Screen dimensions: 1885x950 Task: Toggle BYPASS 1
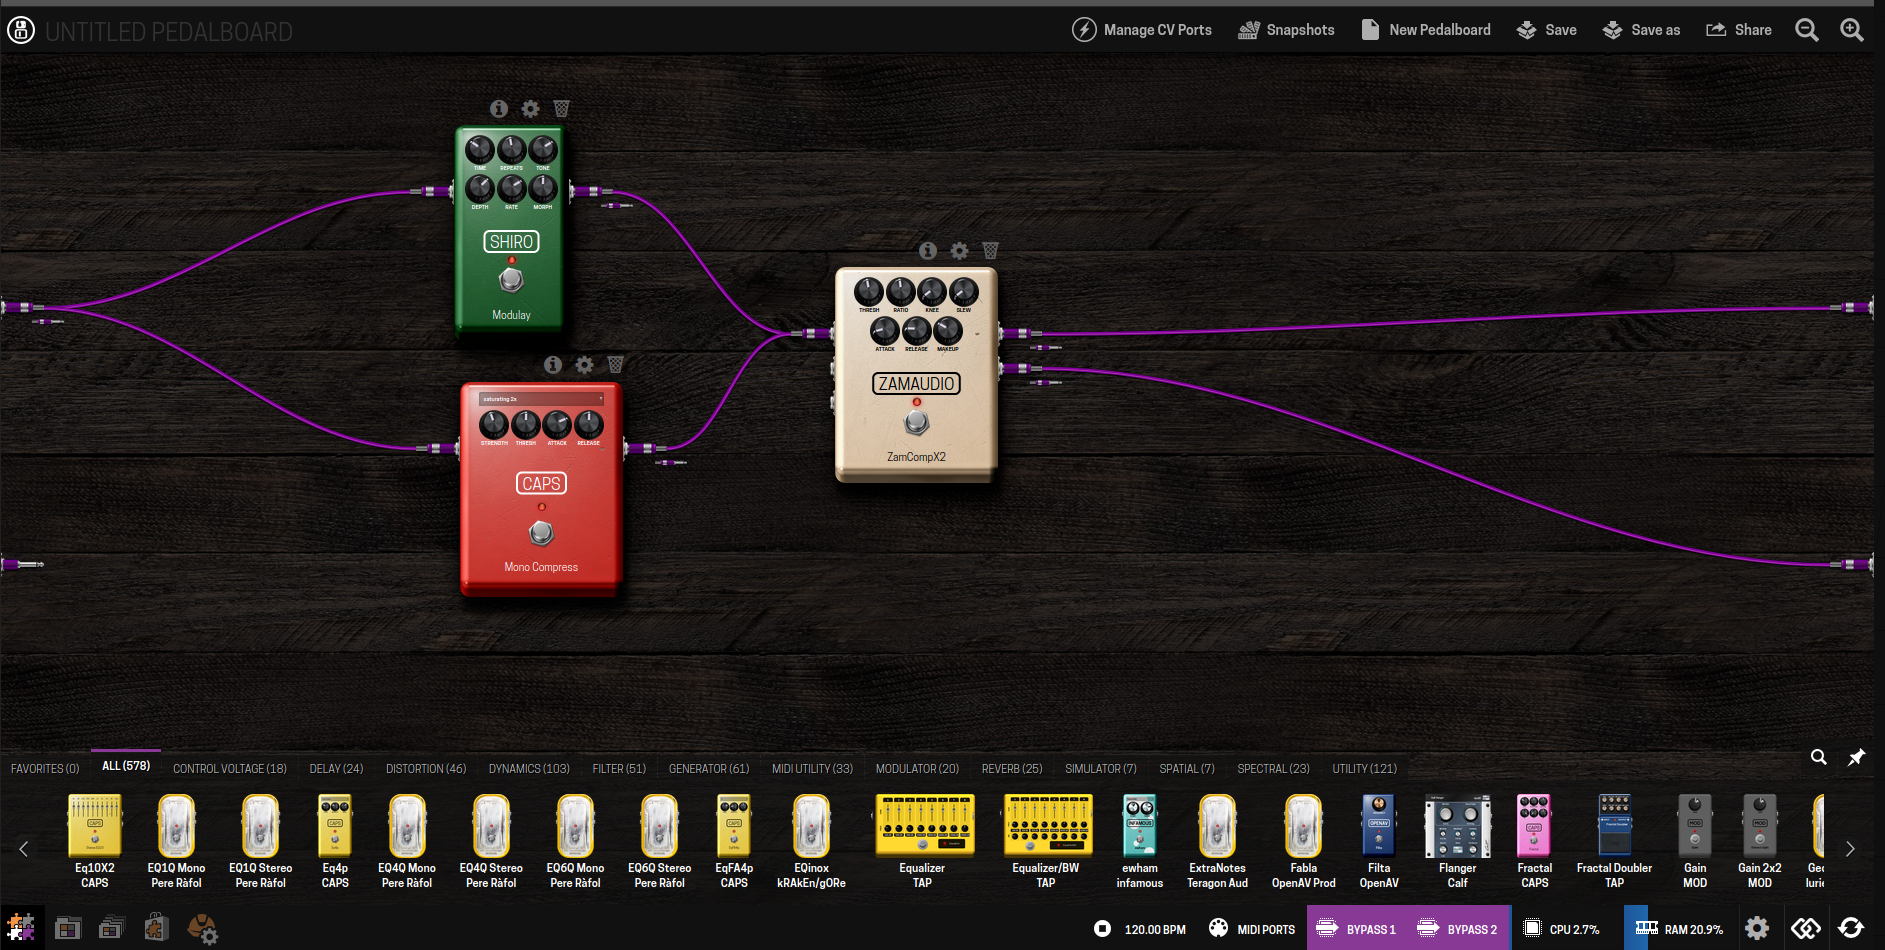coord(1356,929)
